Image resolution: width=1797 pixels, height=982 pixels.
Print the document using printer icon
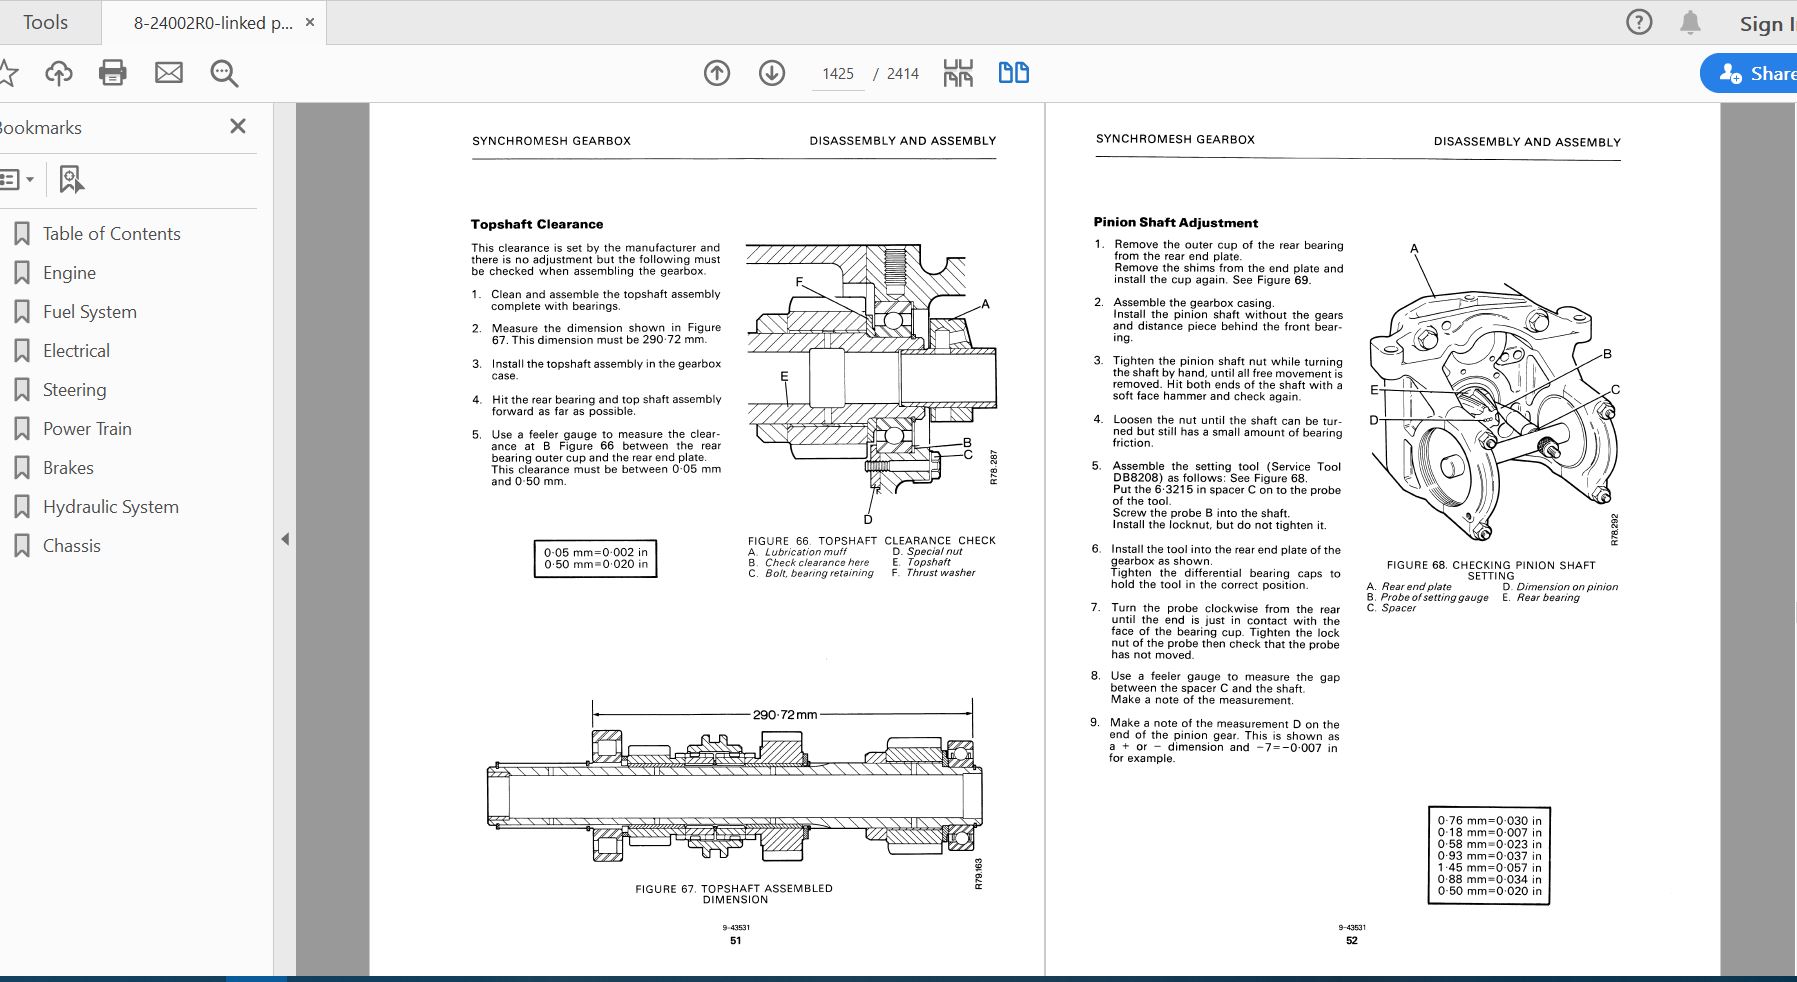(x=113, y=73)
